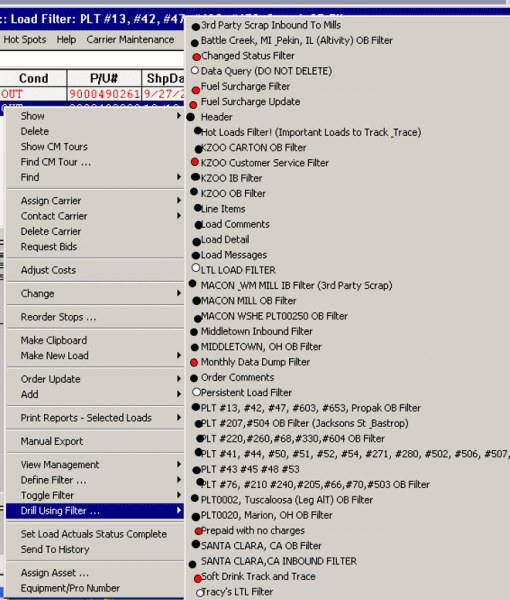Click black dot beside Order Comments

pyautogui.click(x=194, y=378)
